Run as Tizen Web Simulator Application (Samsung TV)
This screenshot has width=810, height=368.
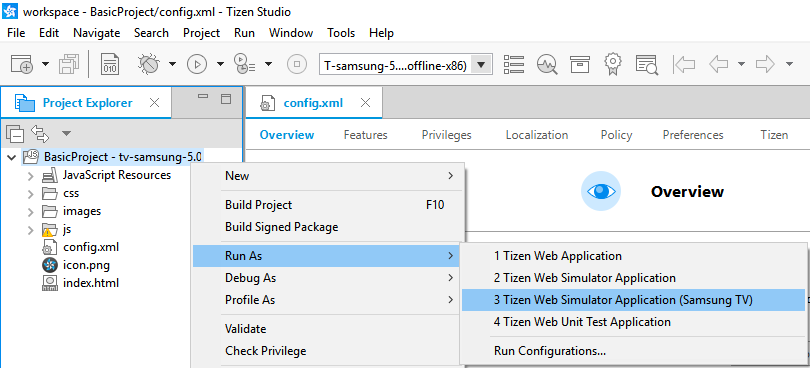click(633, 300)
